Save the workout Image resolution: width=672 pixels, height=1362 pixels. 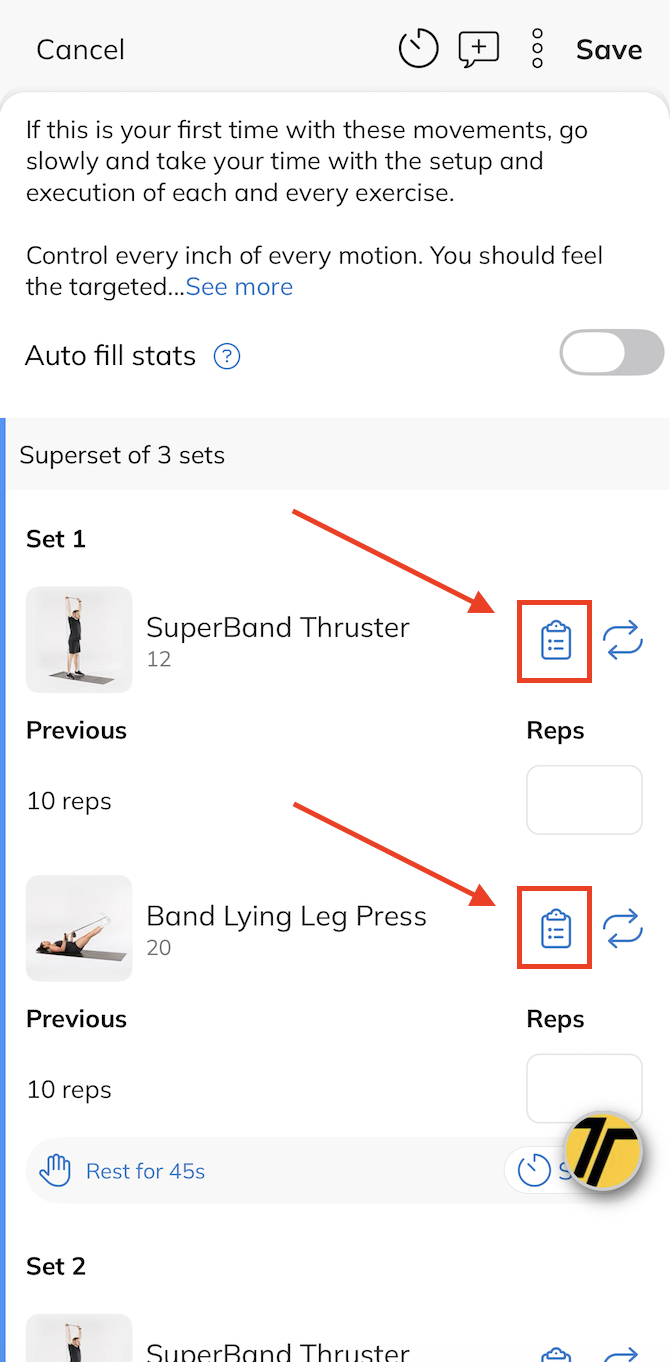pyautogui.click(x=608, y=50)
